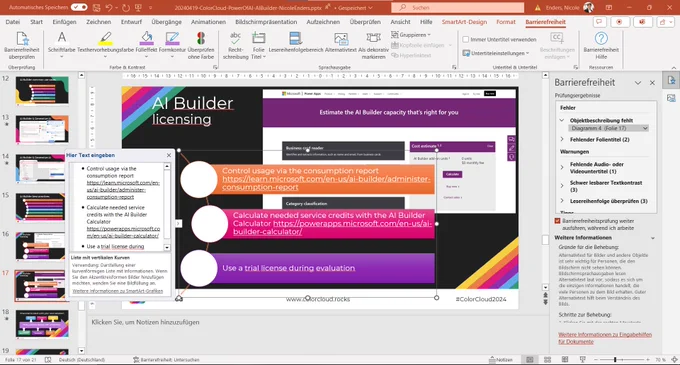
Task: Toggle Automatisches Speichern switch
Action: (x=79, y=7)
